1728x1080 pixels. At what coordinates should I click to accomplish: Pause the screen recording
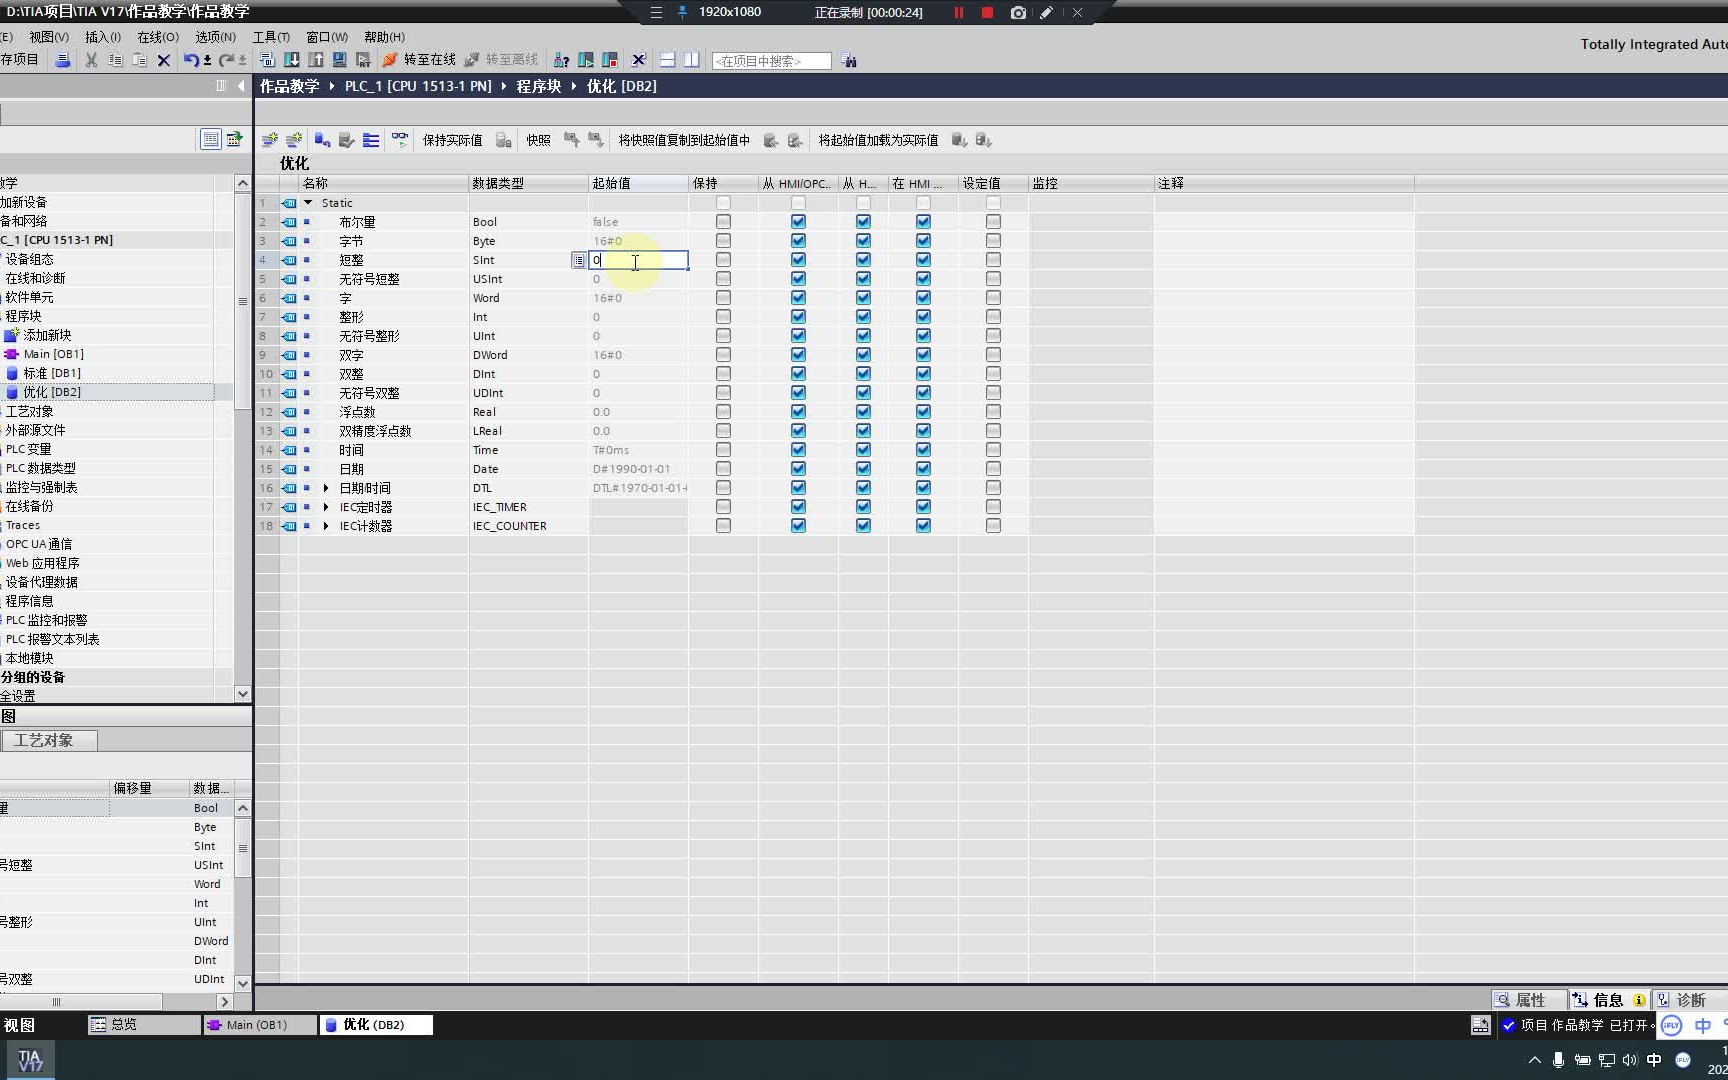tap(958, 13)
